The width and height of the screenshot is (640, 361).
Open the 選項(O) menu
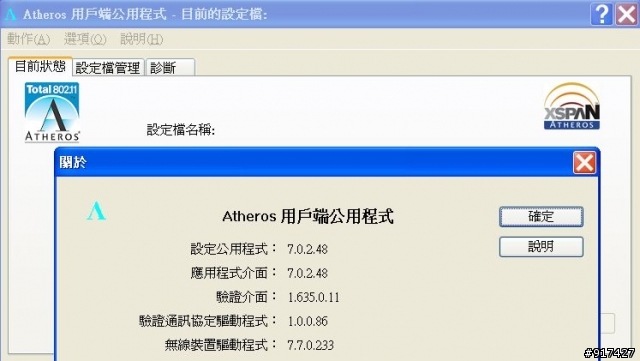click(85, 39)
